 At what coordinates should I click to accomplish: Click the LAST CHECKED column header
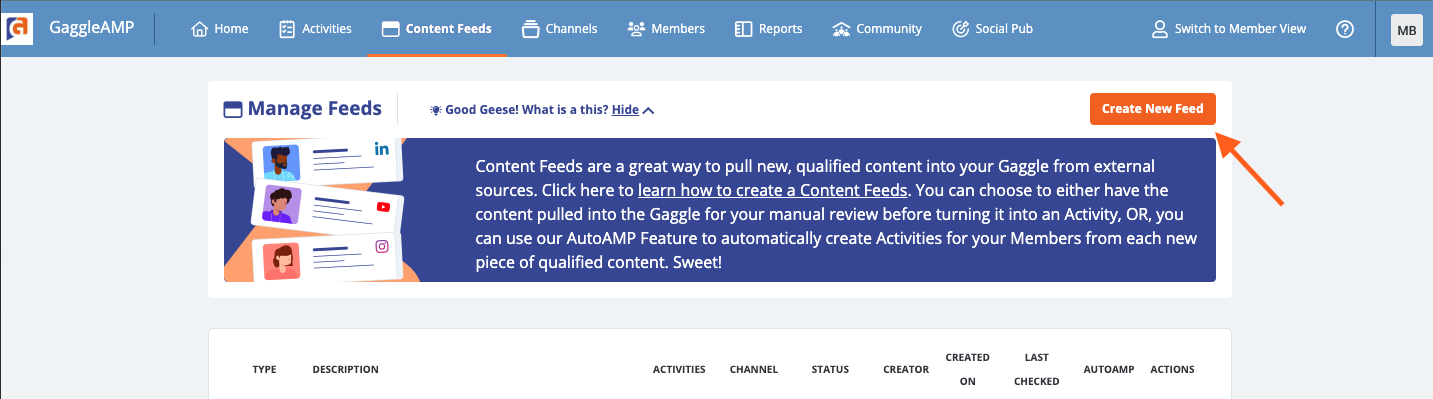click(x=1036, y=369)
